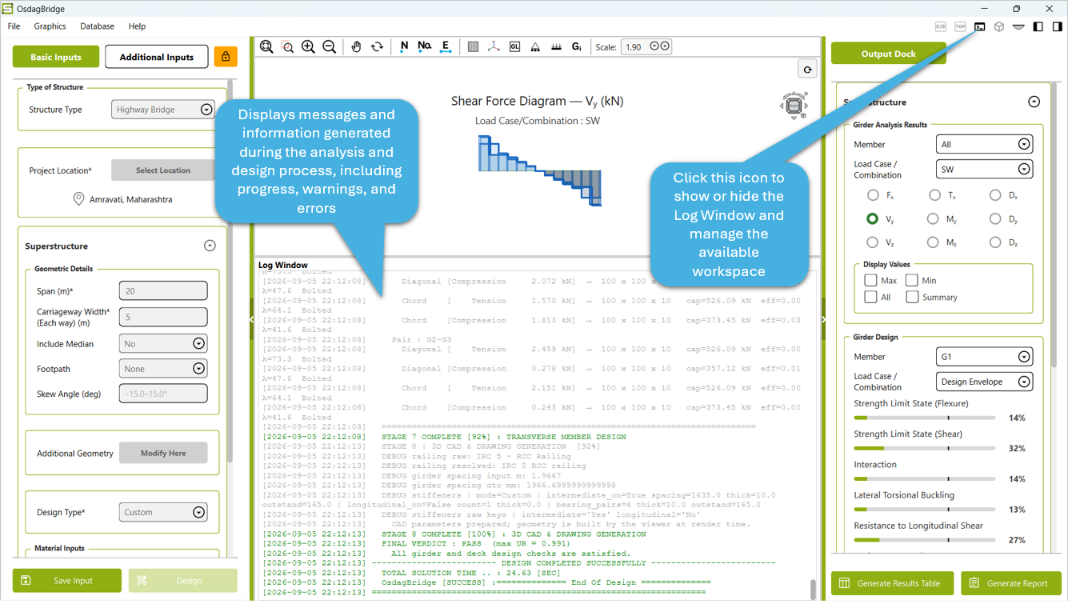Switch to the Basic Inputs tab
Image resolution: width=1068 pixels, height=601 pixels.
tap(56, 57)
